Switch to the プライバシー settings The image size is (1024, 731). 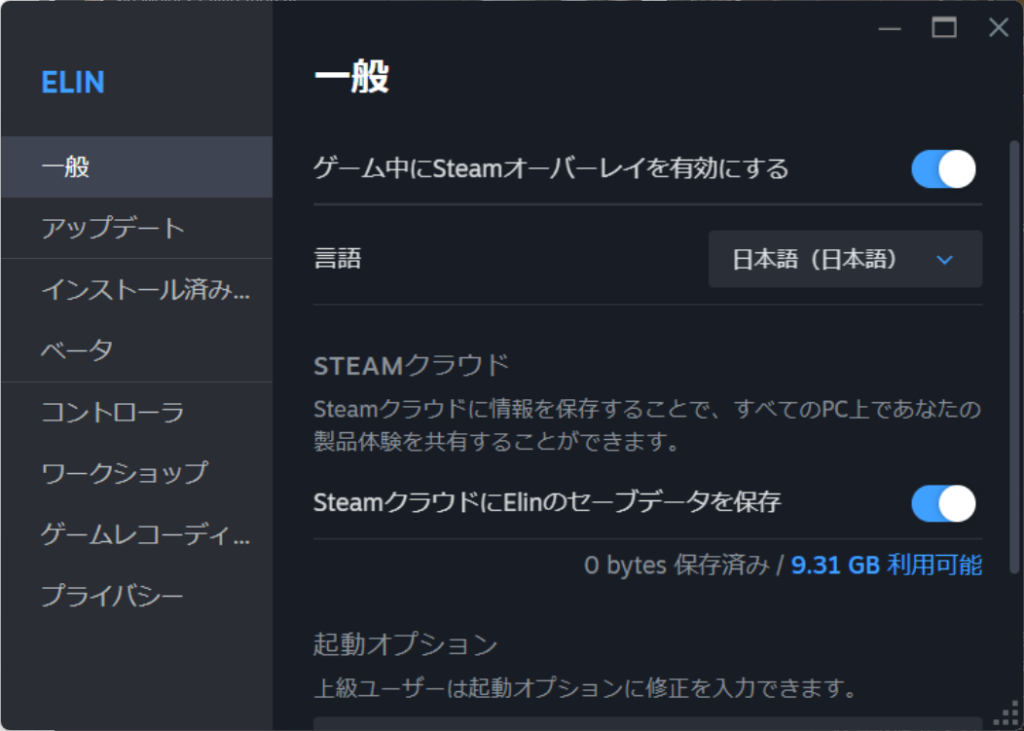[136, 597]
